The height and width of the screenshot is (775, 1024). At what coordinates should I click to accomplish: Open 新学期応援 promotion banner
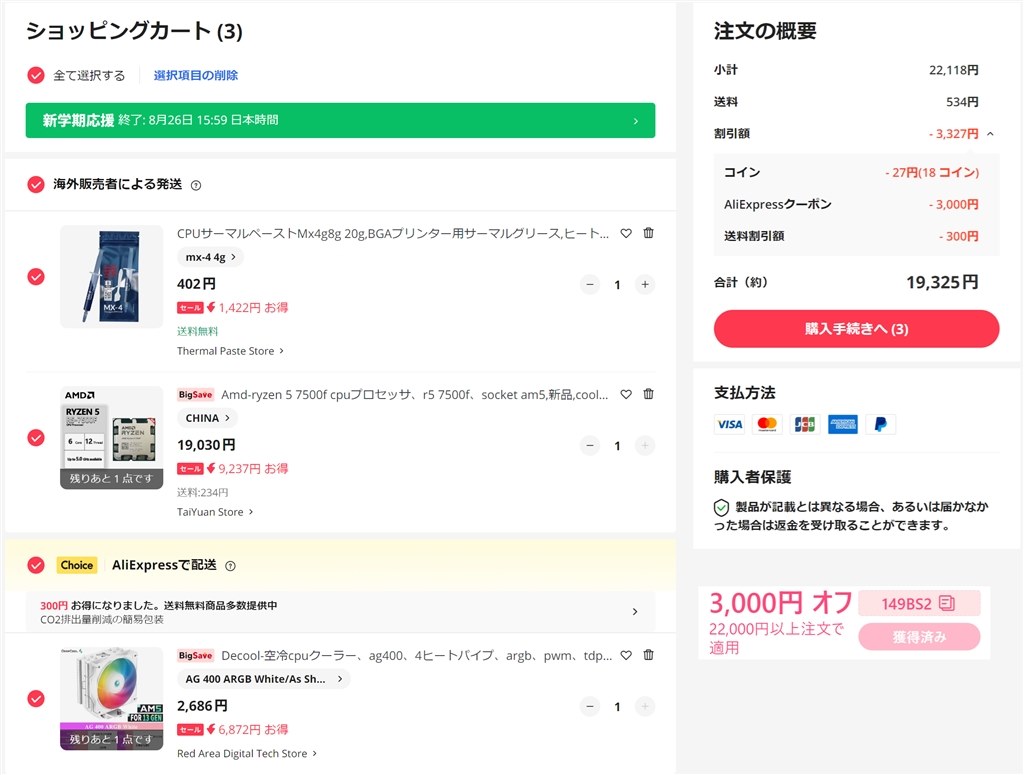(340, 120)
